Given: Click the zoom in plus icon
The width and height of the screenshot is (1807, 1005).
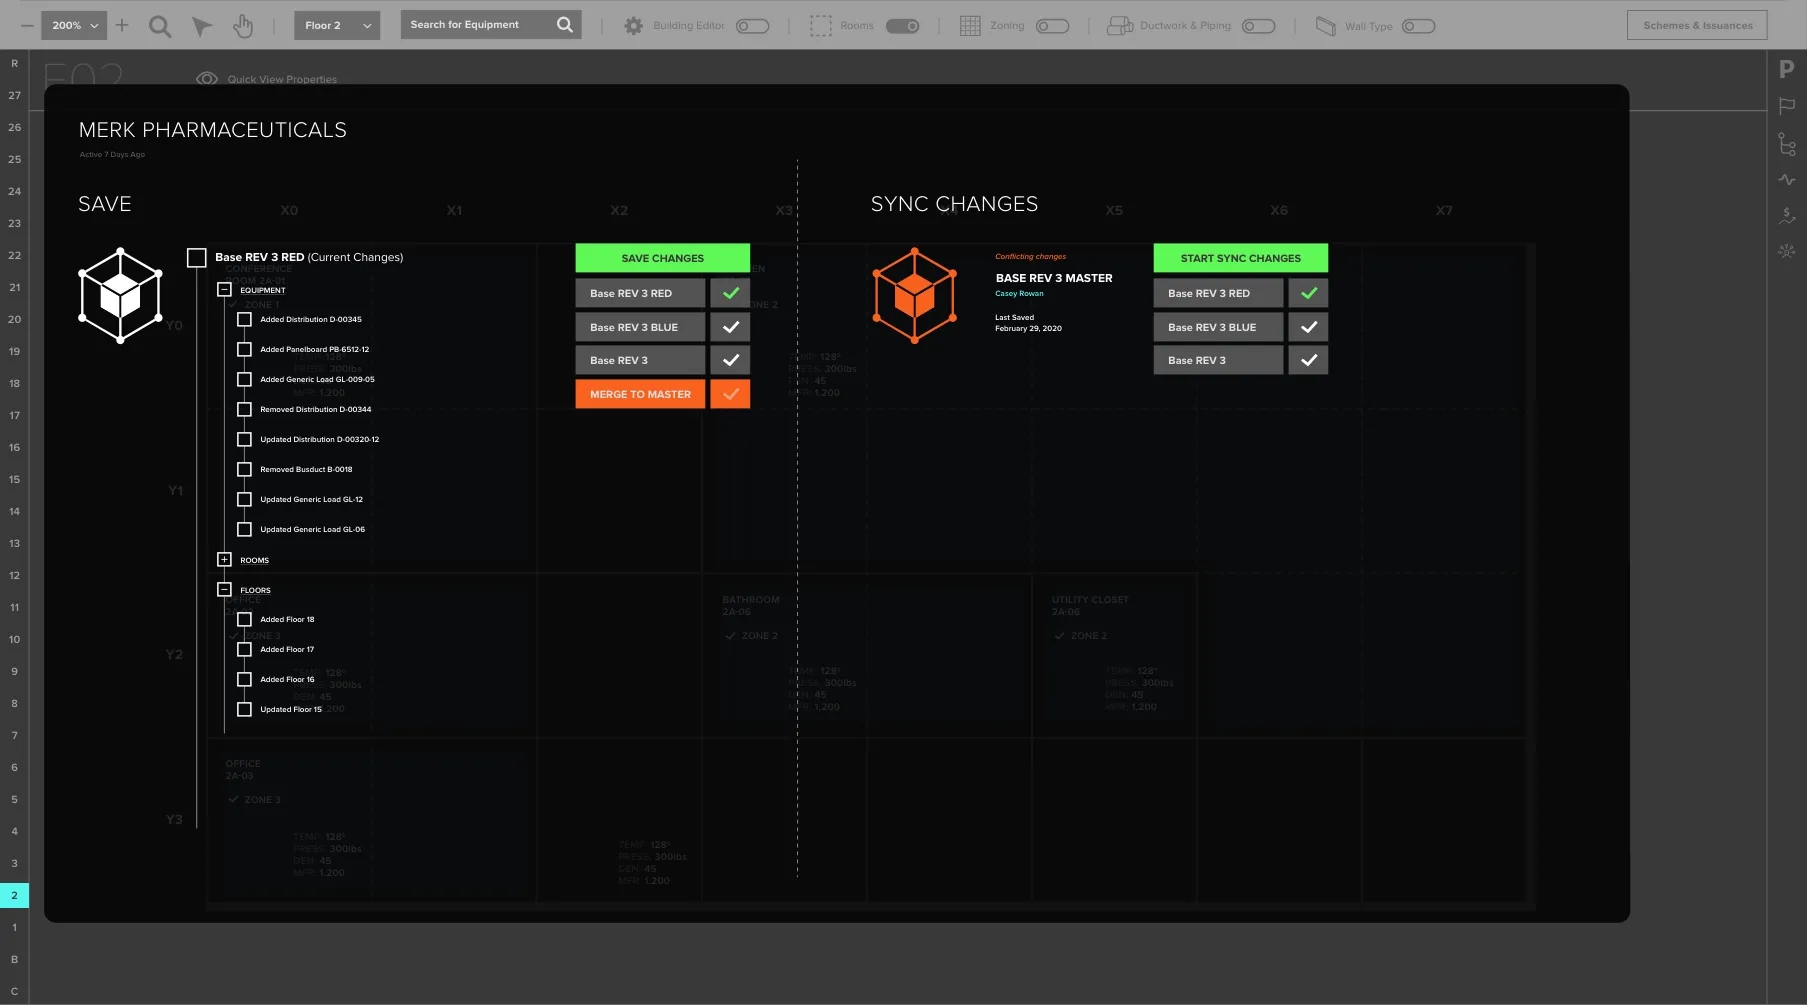Looking at the screenshot, I should coord(122,25).
